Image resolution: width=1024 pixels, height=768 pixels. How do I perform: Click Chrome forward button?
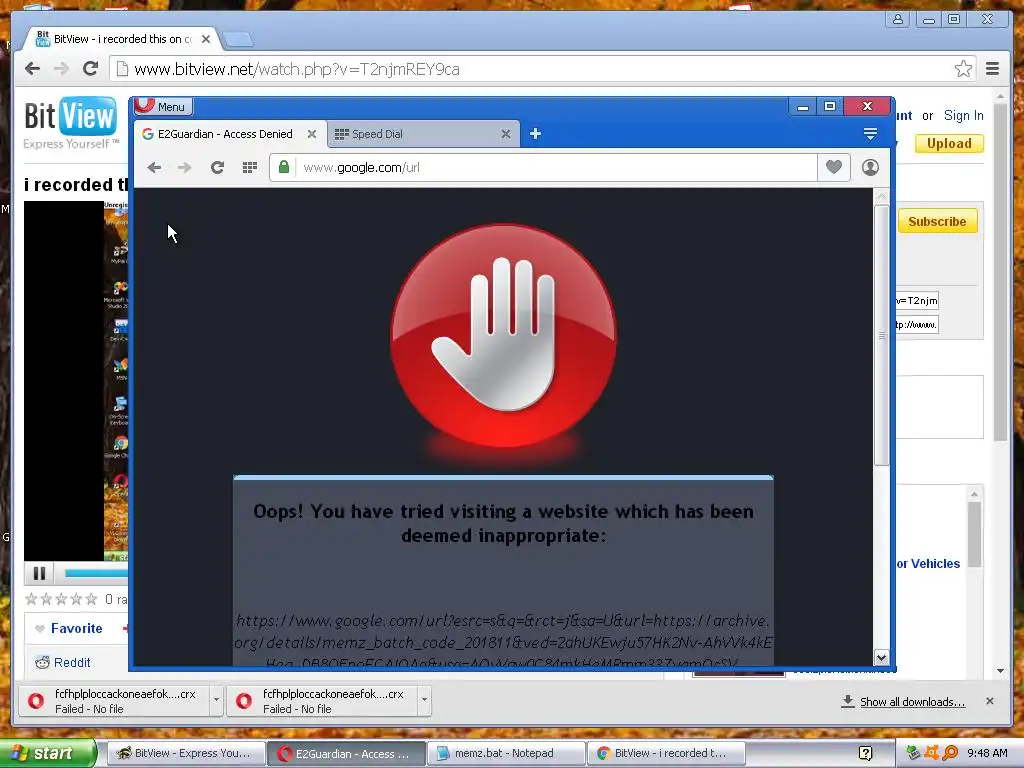click(61, 69)
